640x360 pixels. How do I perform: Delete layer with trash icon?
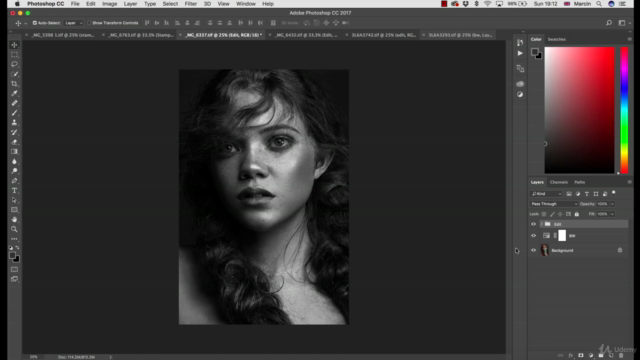coord(621,356)
